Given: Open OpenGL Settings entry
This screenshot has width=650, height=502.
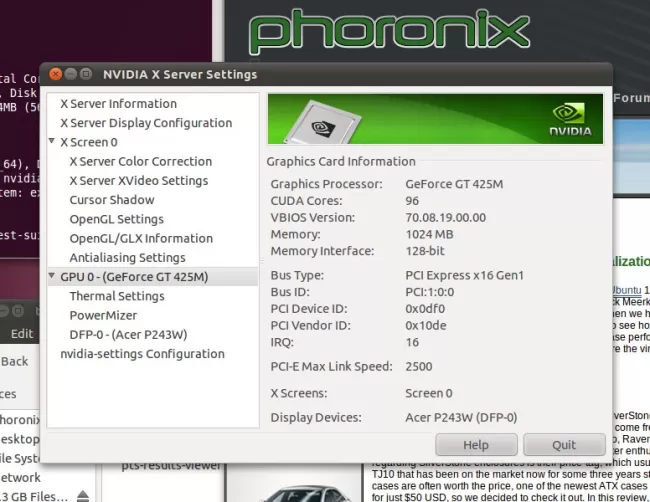Looking at the screenshot, I should [116, 219].
